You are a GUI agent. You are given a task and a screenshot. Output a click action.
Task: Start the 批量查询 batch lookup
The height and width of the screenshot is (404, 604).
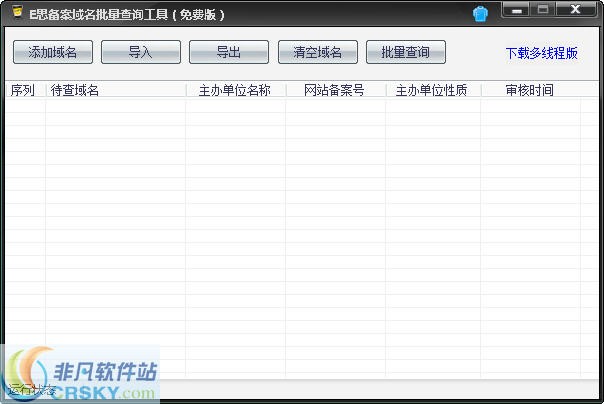pos(406,52)
